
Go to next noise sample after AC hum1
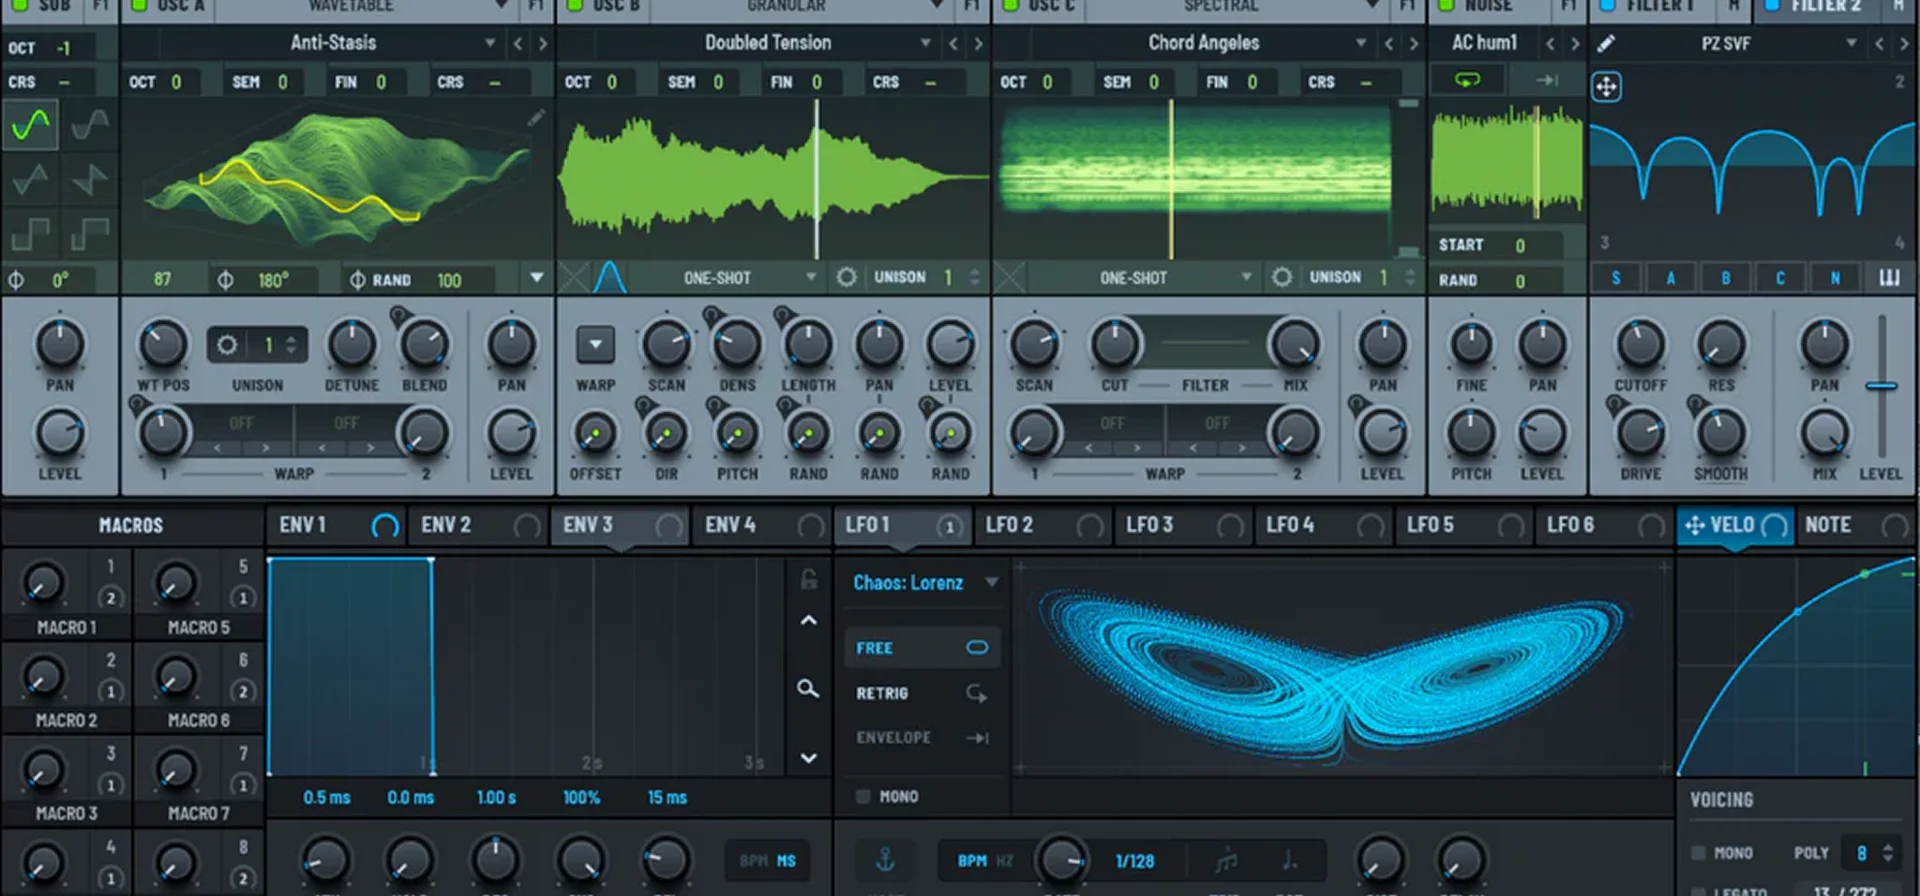(1575, 43)
